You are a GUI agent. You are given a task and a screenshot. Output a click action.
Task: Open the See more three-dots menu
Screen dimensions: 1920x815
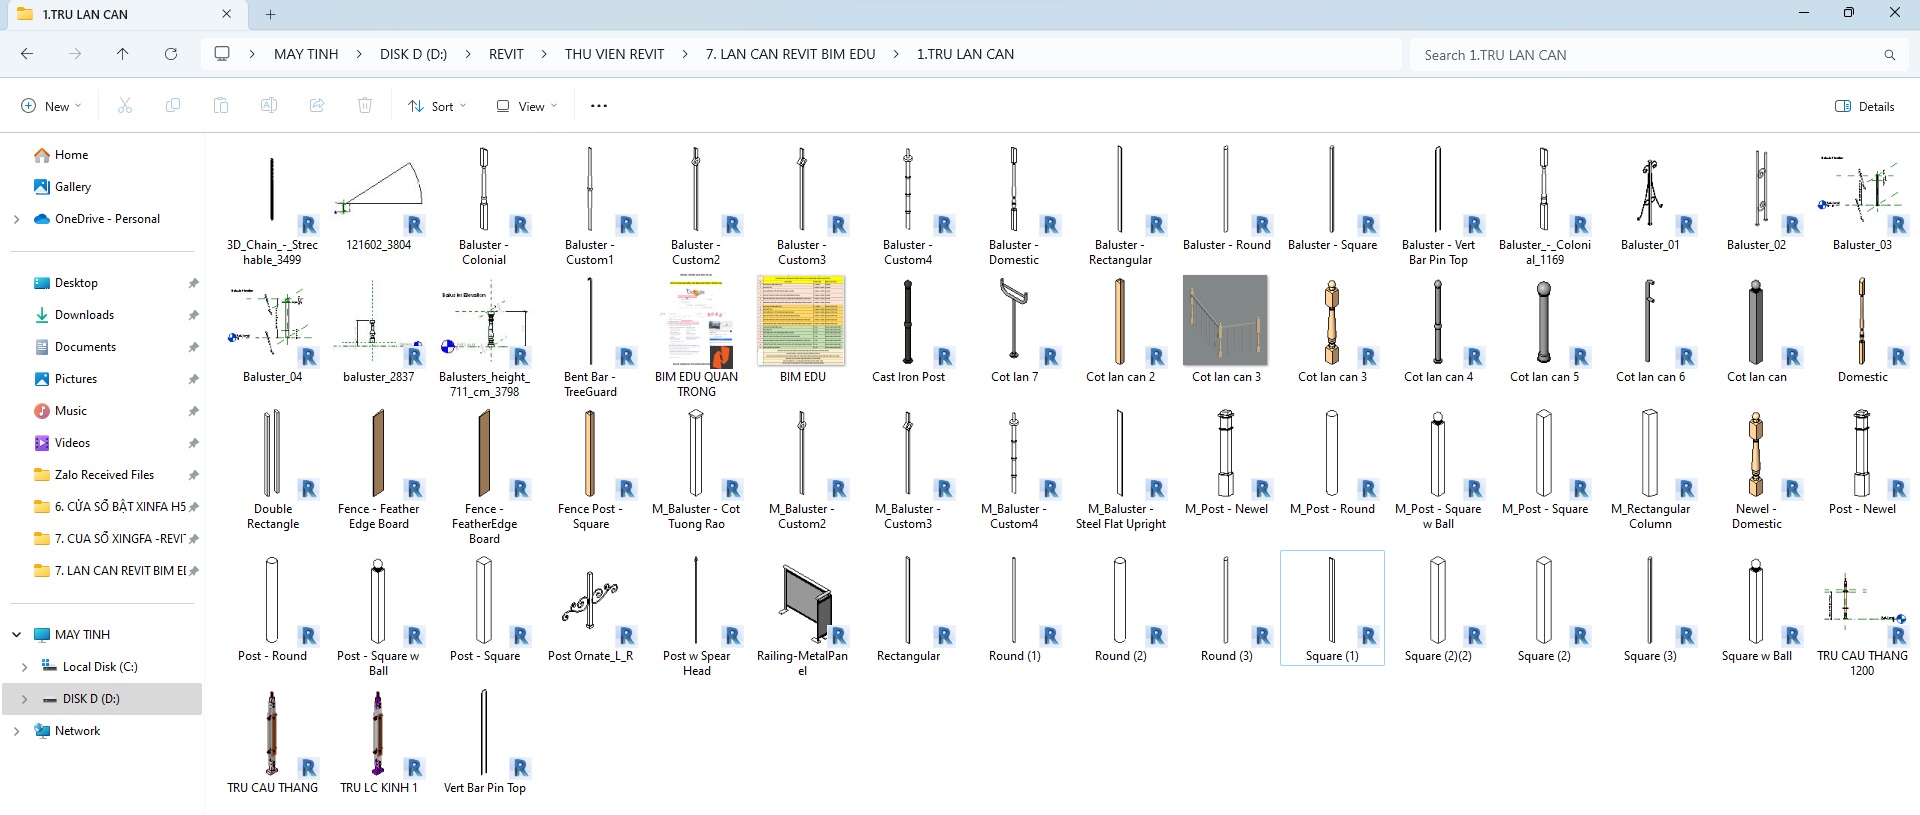[599, 106]
